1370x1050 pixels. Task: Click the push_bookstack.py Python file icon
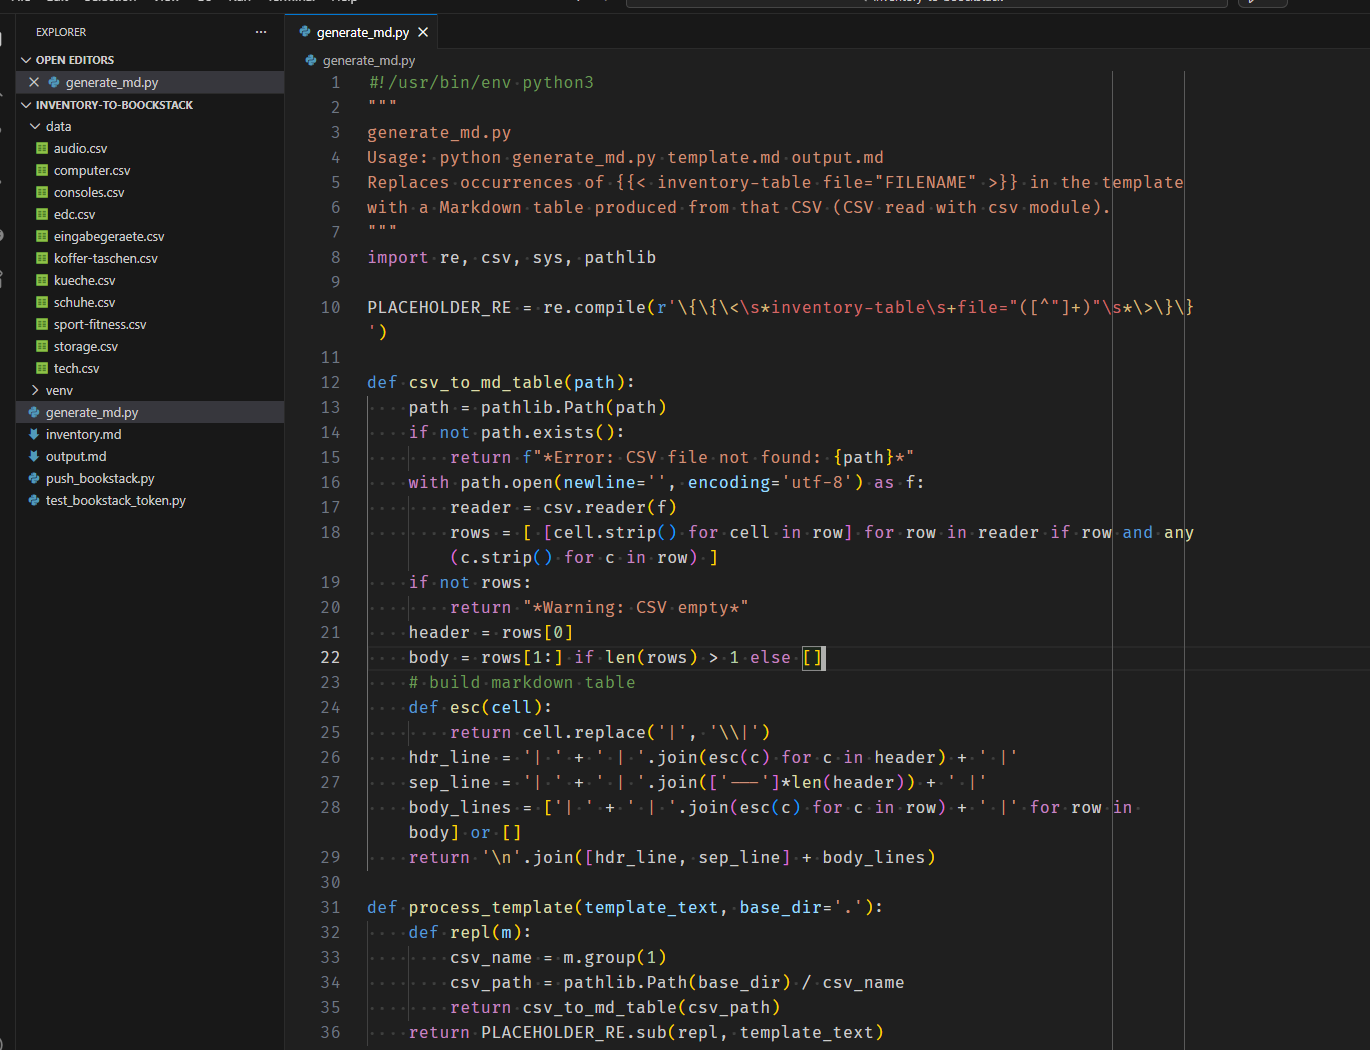click(x=34, y=478)
